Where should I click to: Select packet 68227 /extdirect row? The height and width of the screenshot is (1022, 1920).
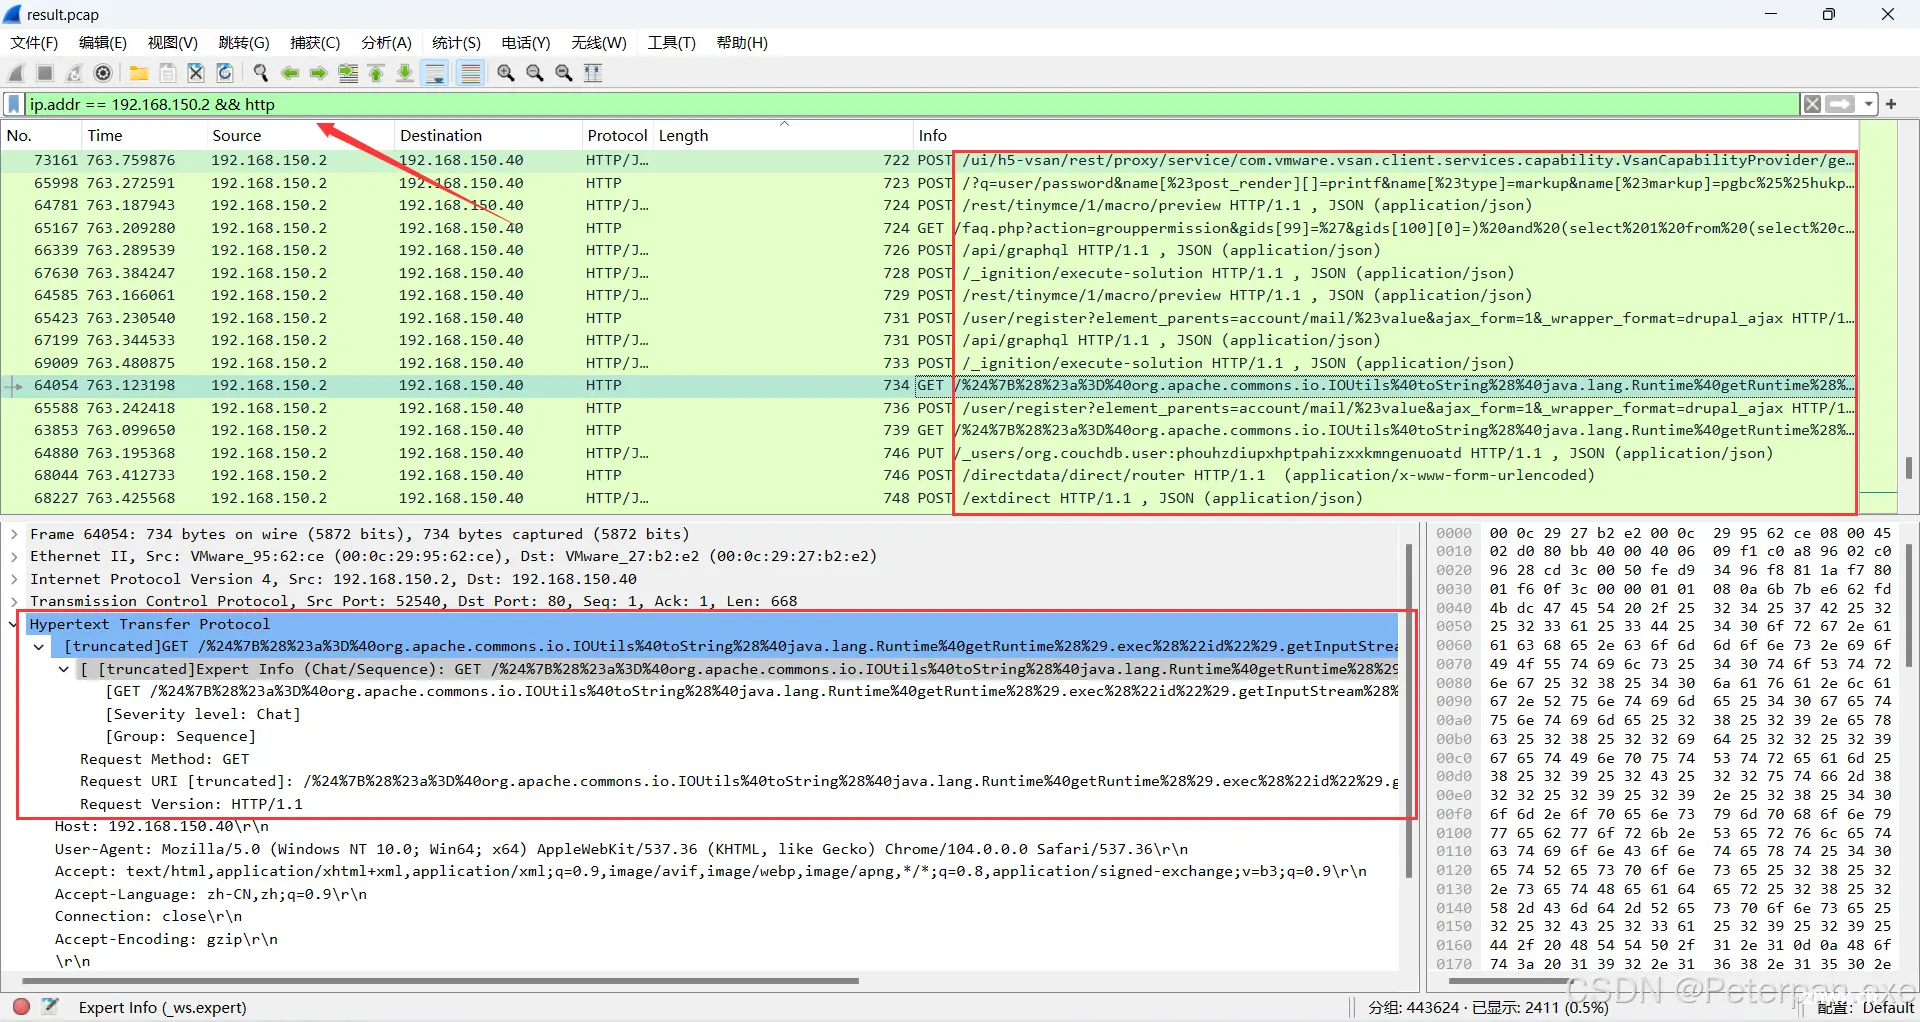click(929, 498)
